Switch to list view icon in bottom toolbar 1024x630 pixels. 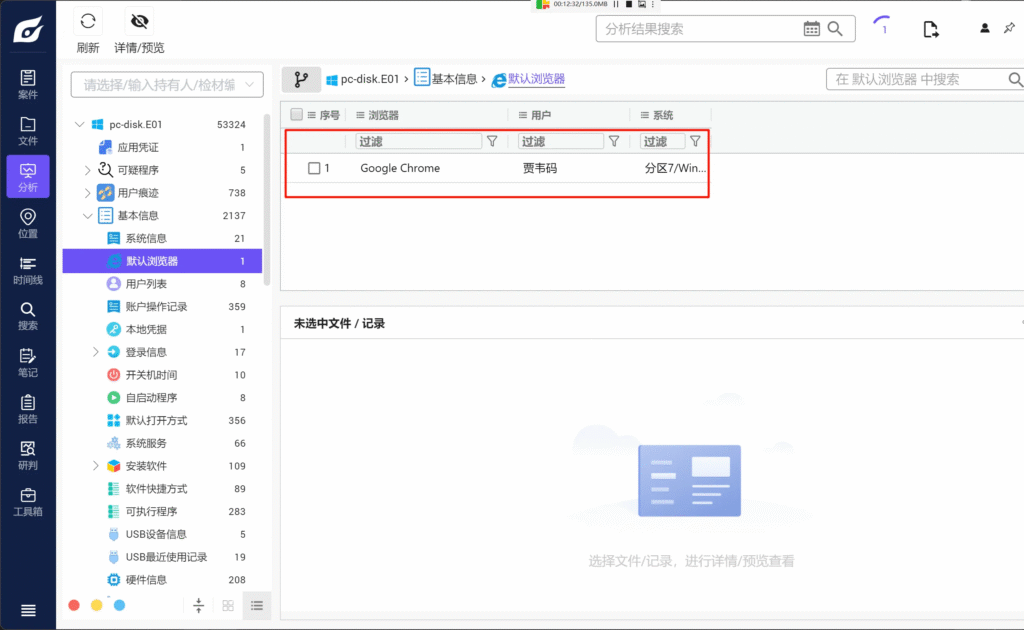pos(257,605)
